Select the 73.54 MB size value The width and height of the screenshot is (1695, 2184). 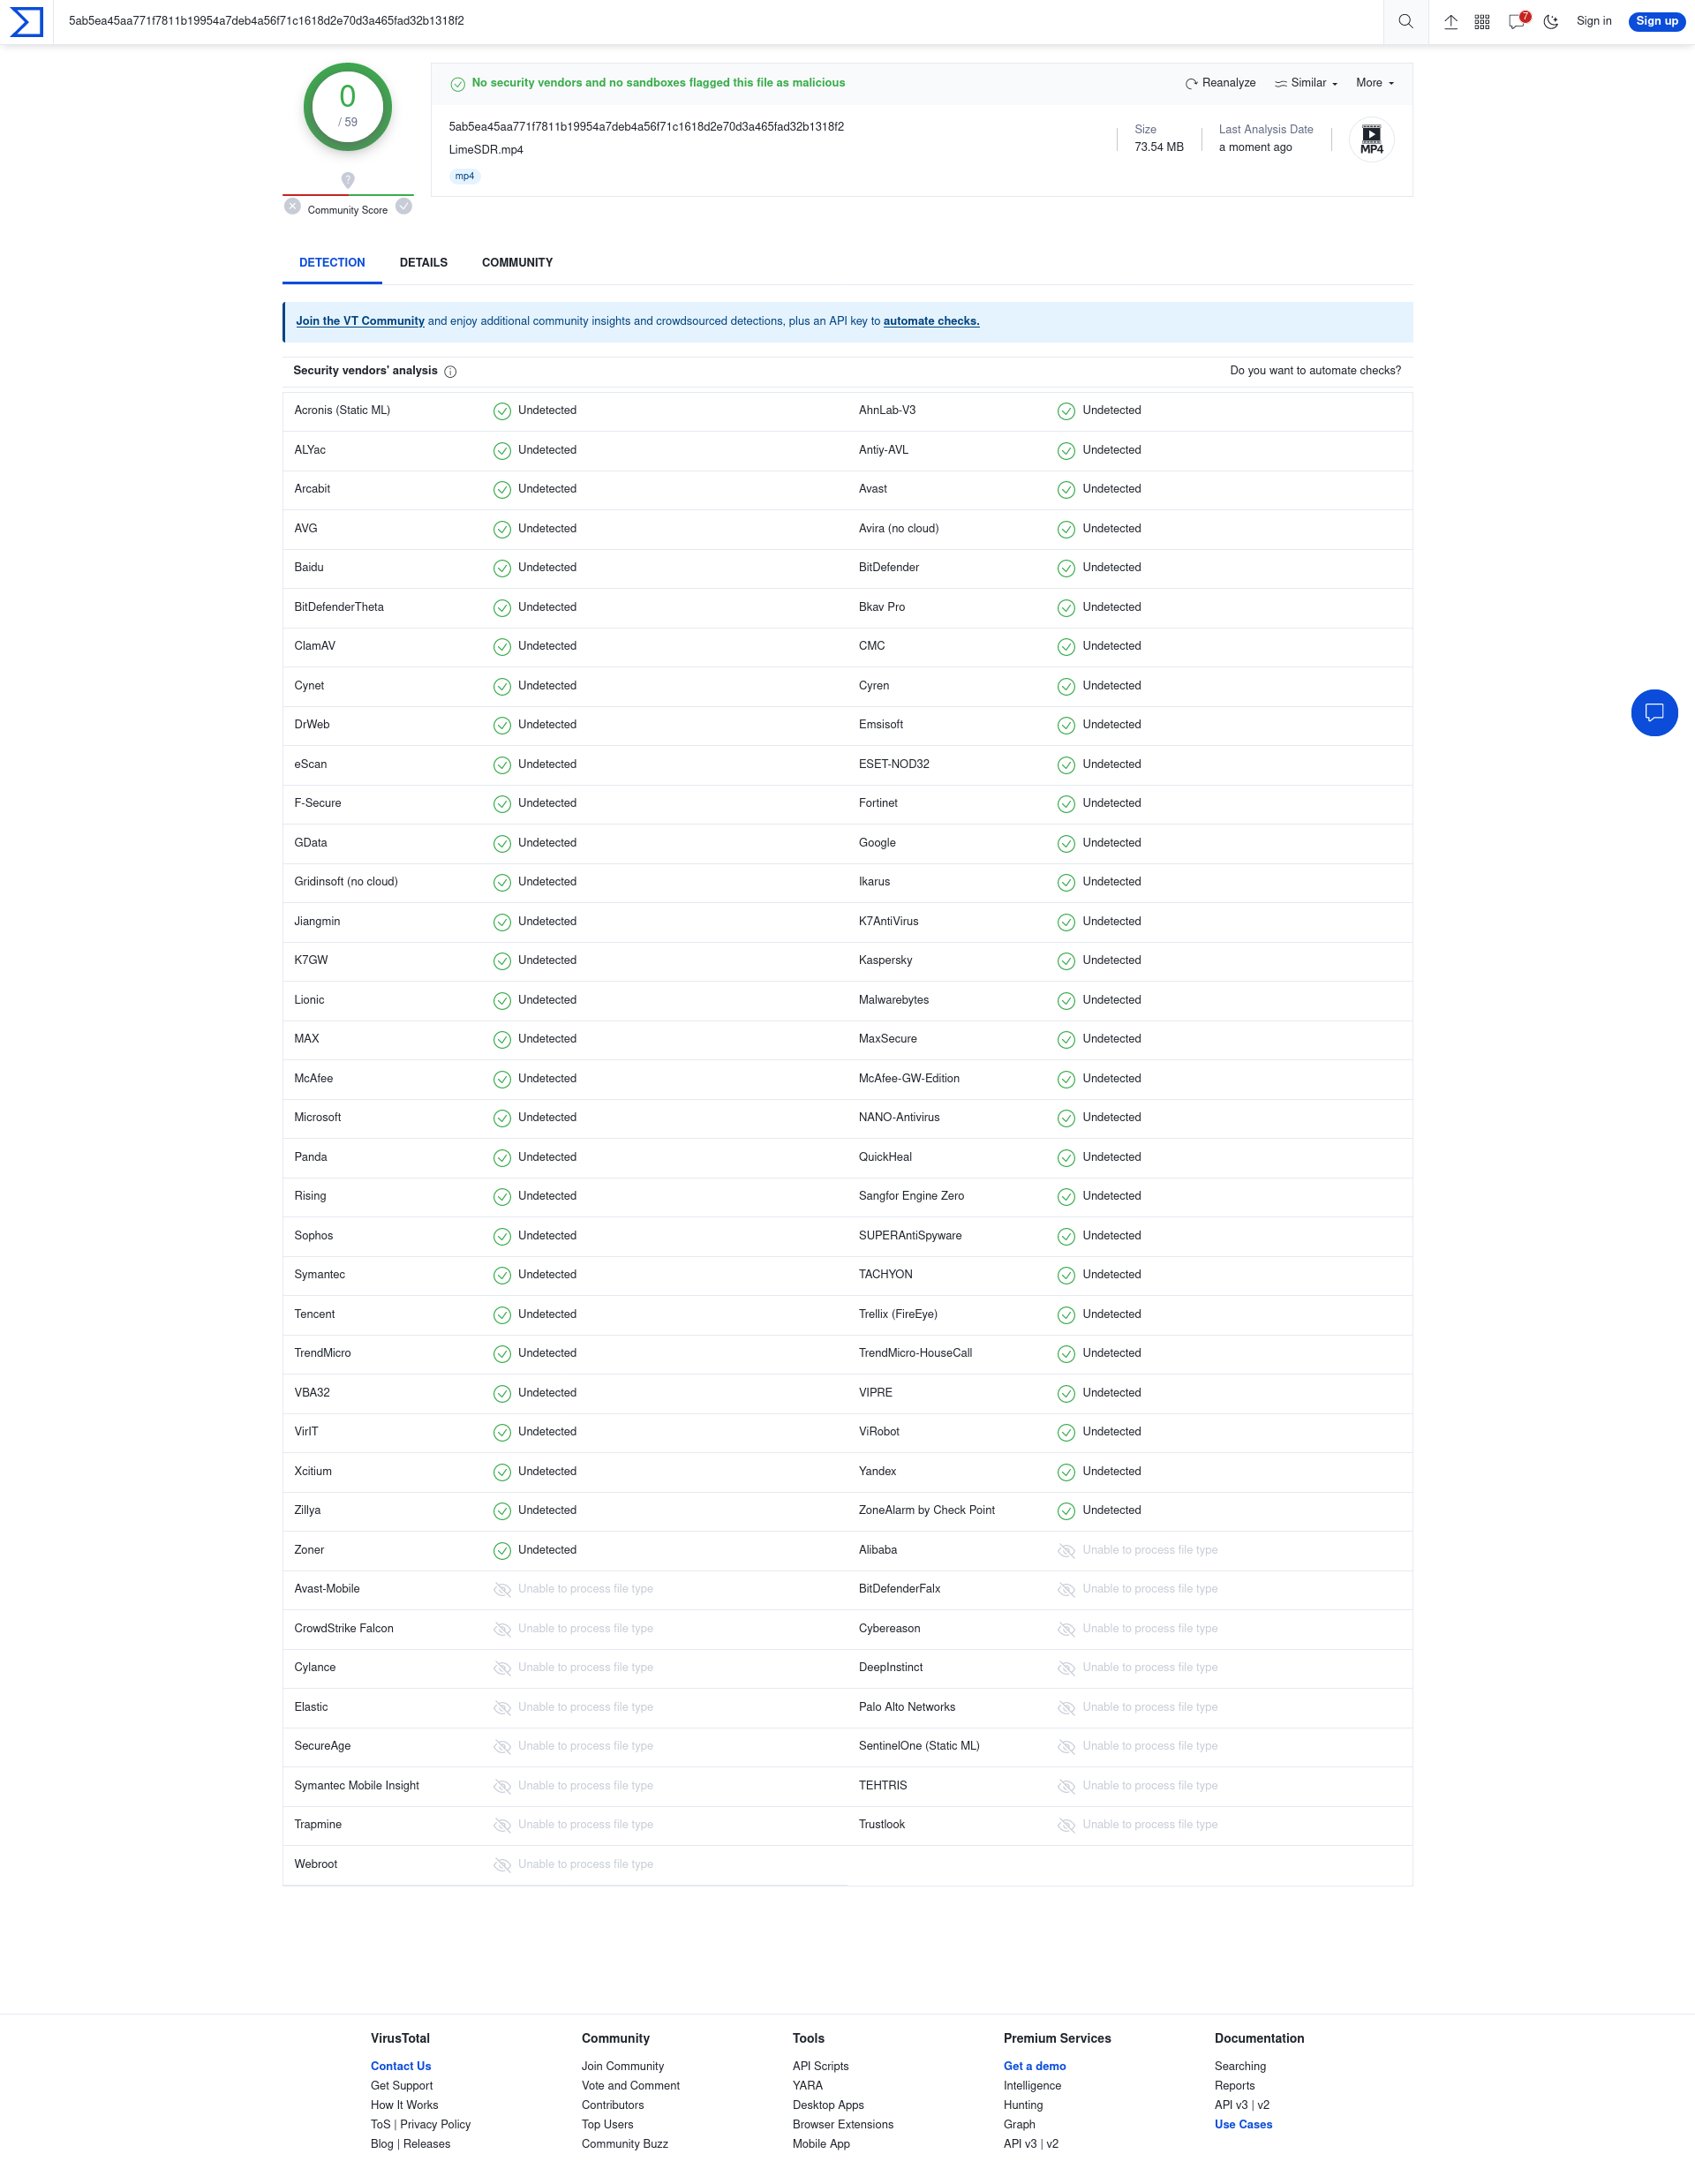pos(1158,147)
